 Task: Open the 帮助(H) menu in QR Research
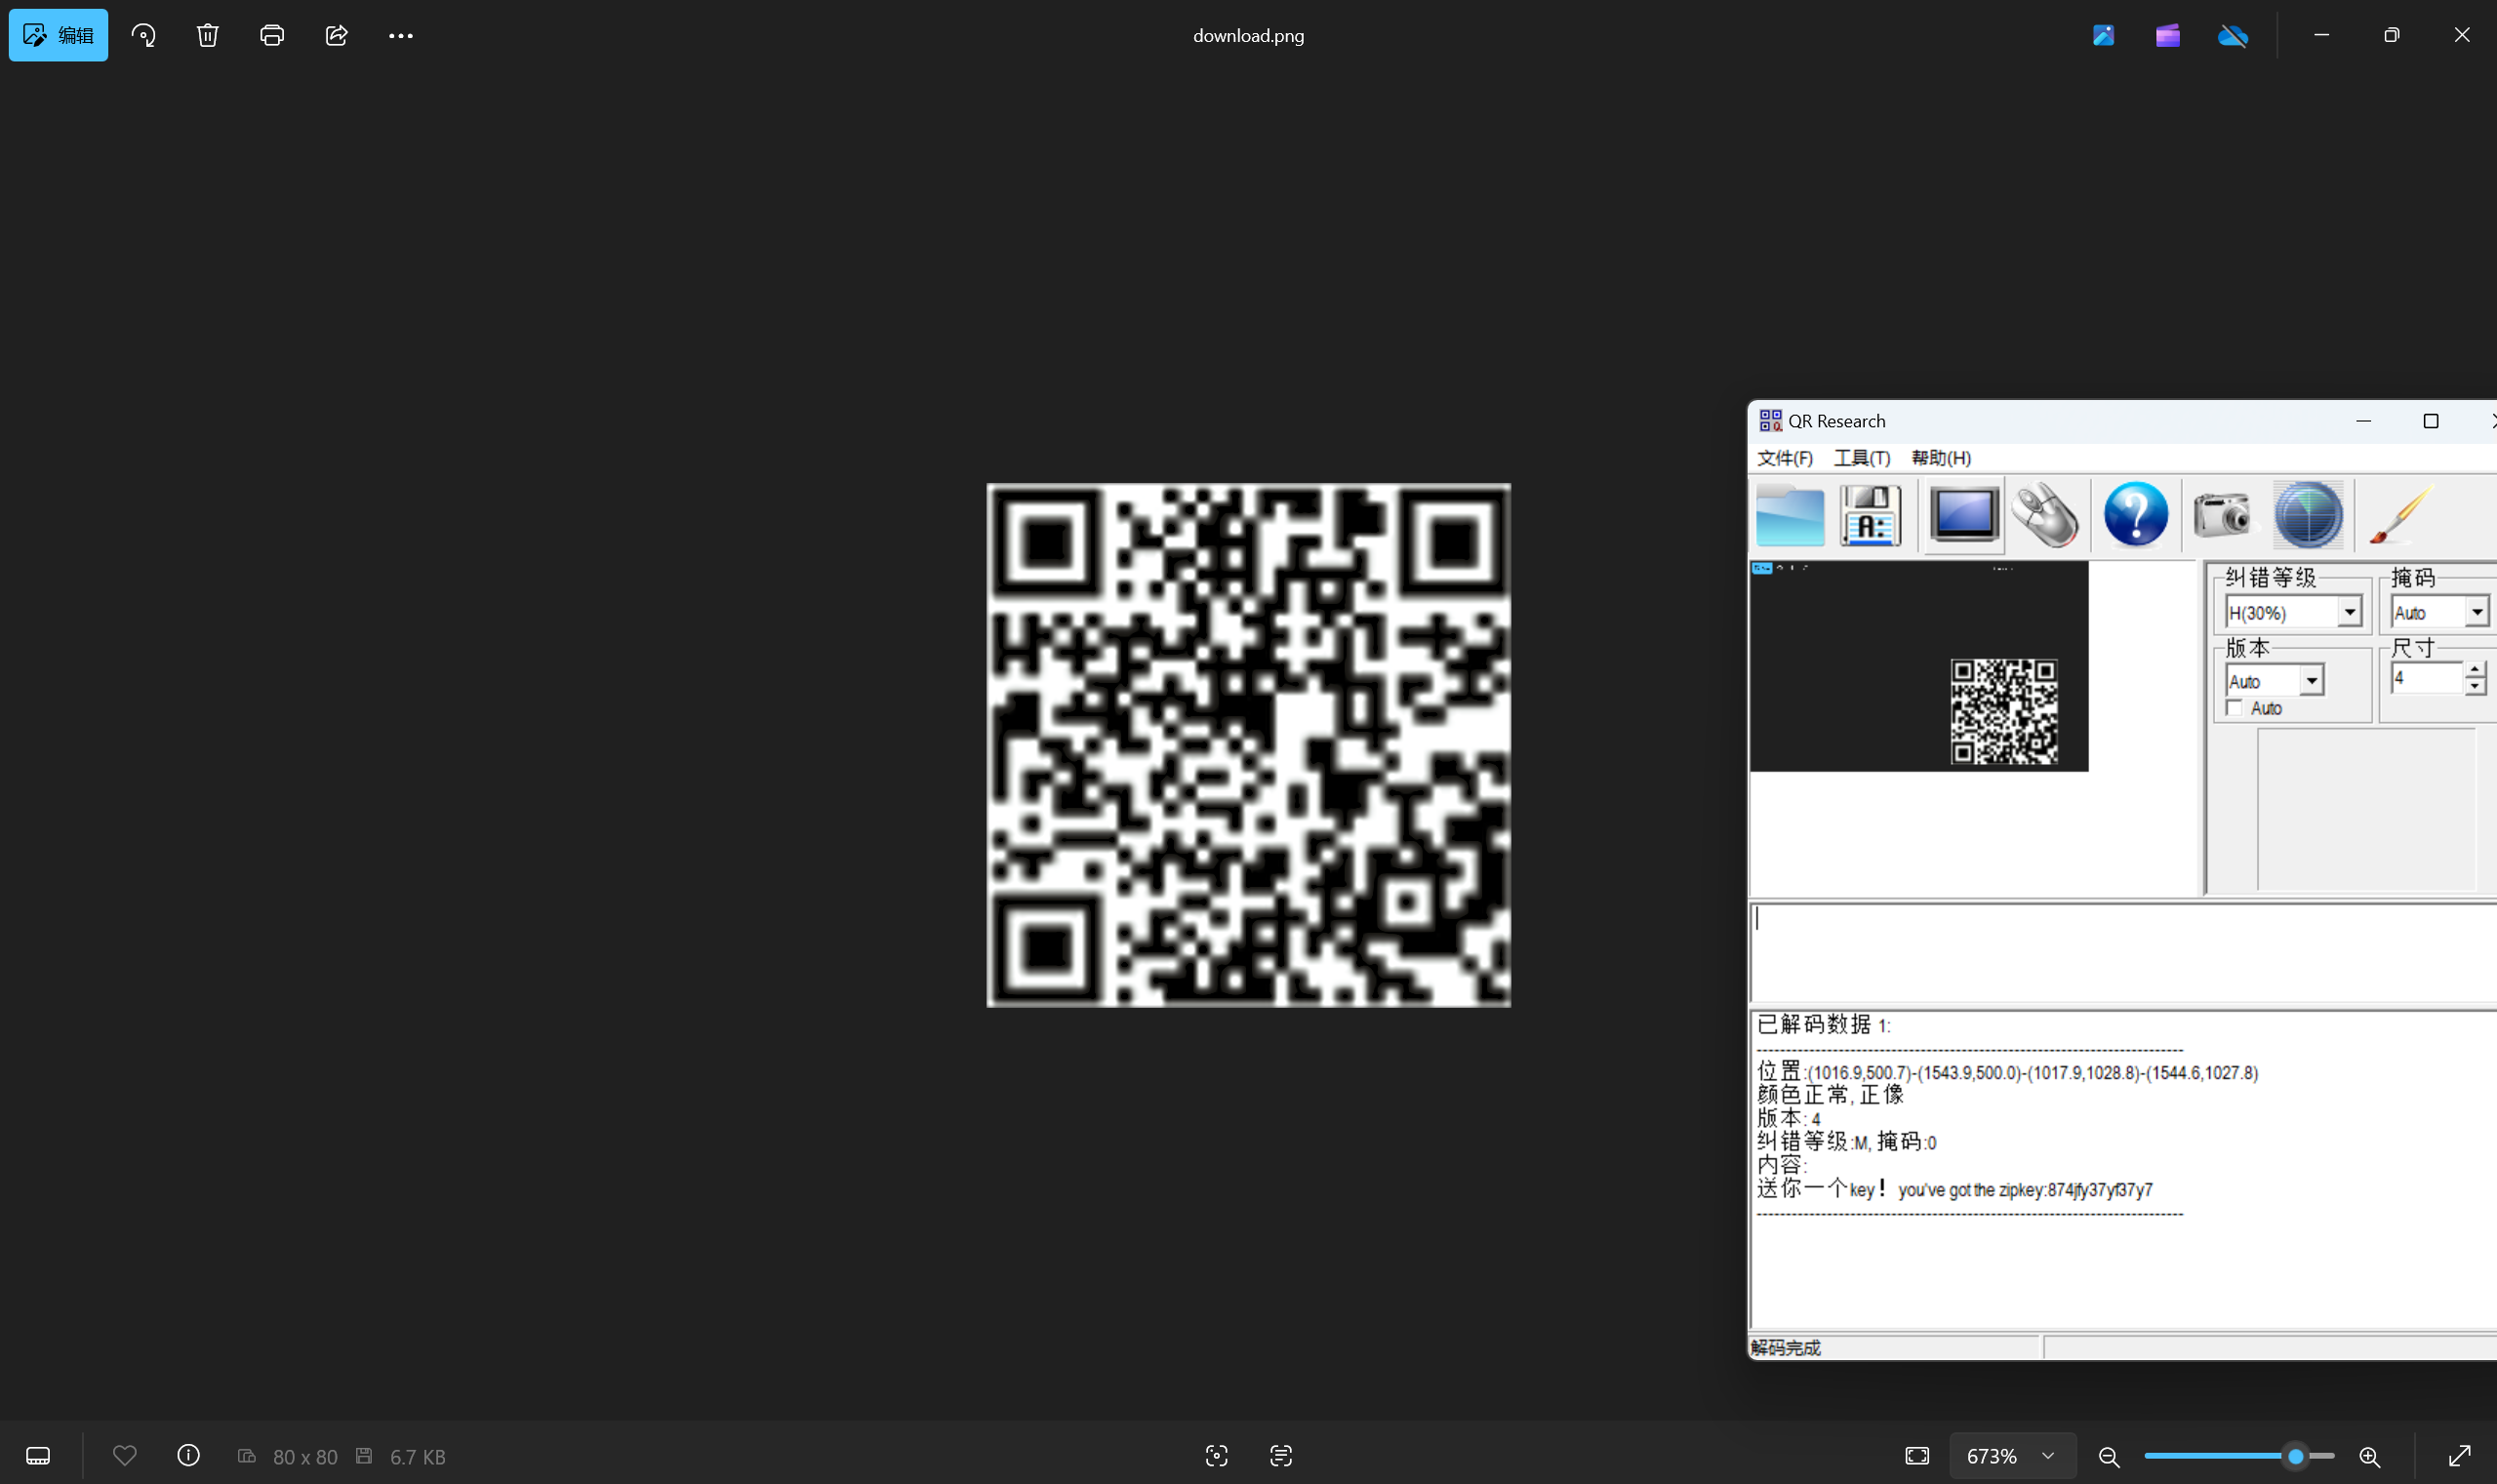coord(1940,457)
